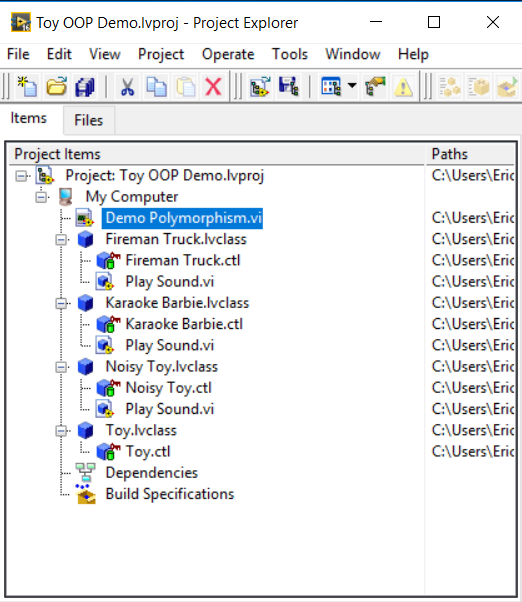Select Play Sound.vi under Karaoke Barbie

(170, 346)
